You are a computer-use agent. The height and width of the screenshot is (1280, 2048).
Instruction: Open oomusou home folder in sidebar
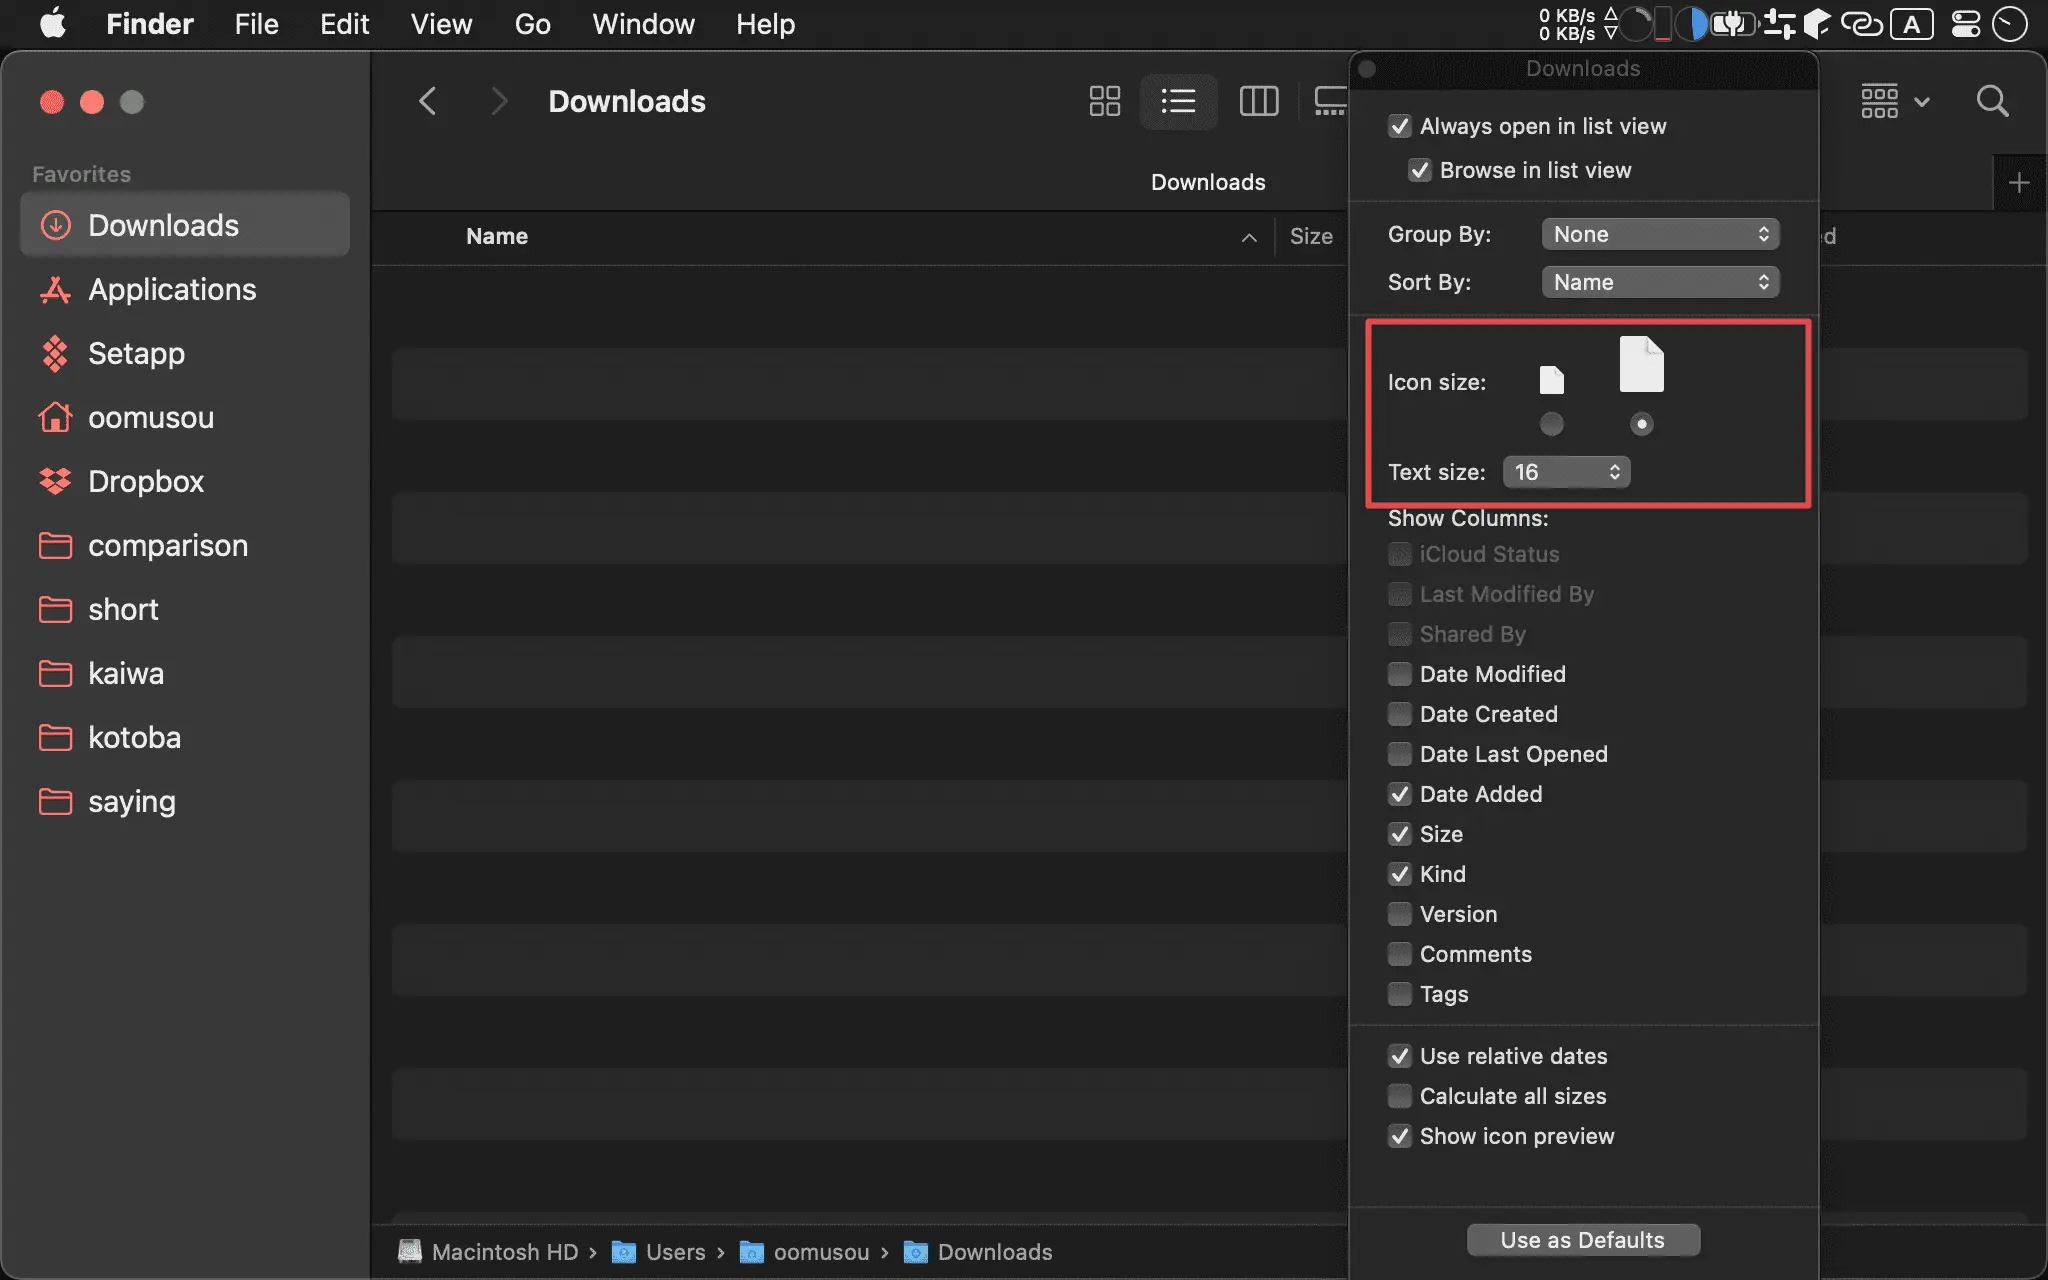[185, 417]
